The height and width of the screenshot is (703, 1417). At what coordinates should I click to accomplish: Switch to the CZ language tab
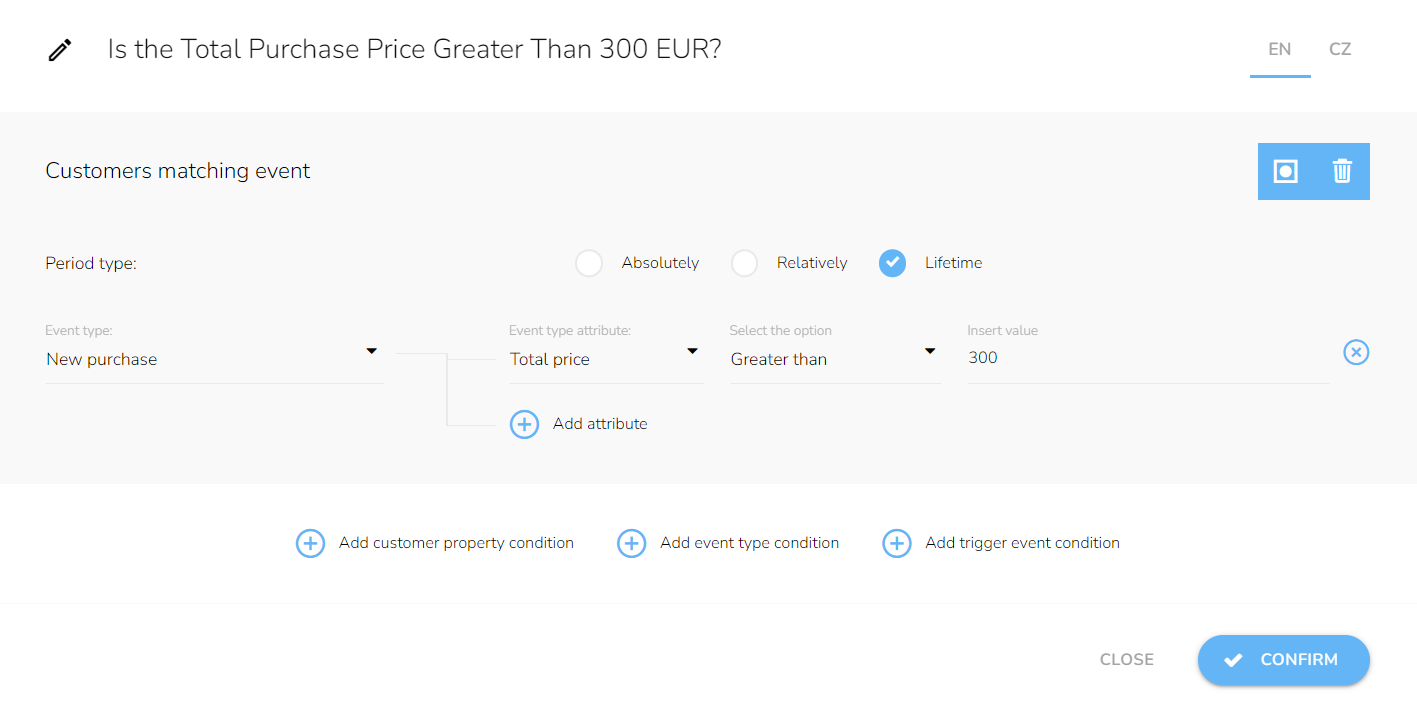[1340, 49]
